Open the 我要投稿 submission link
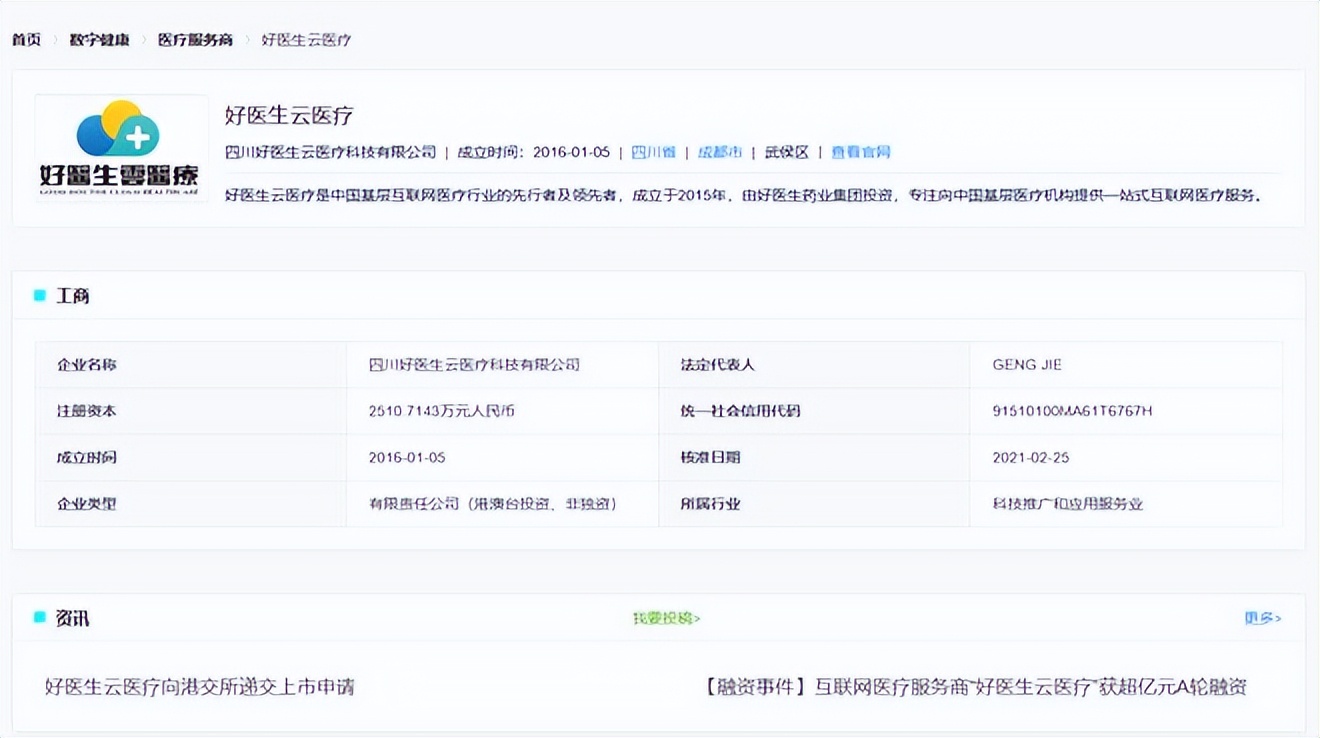The image size is (1320, 738). click(x=666, y=618)
